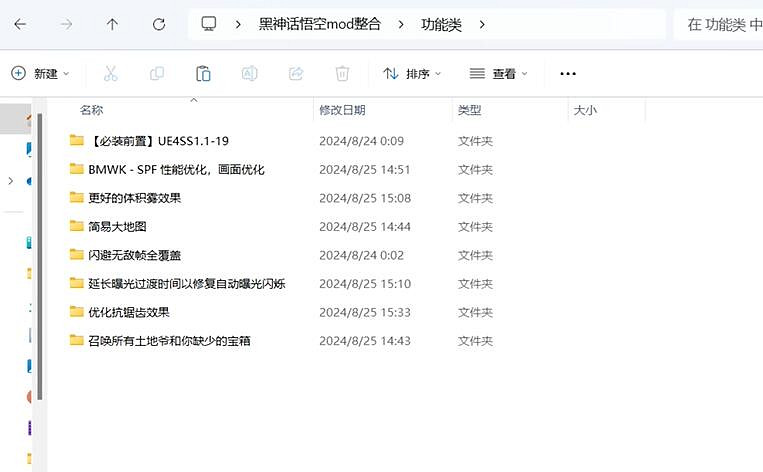This screenshot has height=472, width=763.
Task: Click the navigation pane vertical scrollbar
Action: (40, 256)
